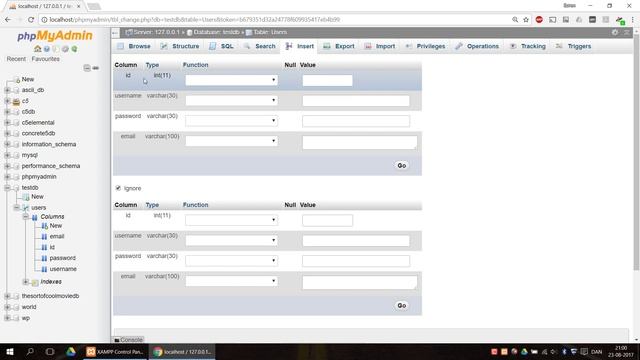Open the Favourites tables link
640x360 pixels.
coord(45,59)
